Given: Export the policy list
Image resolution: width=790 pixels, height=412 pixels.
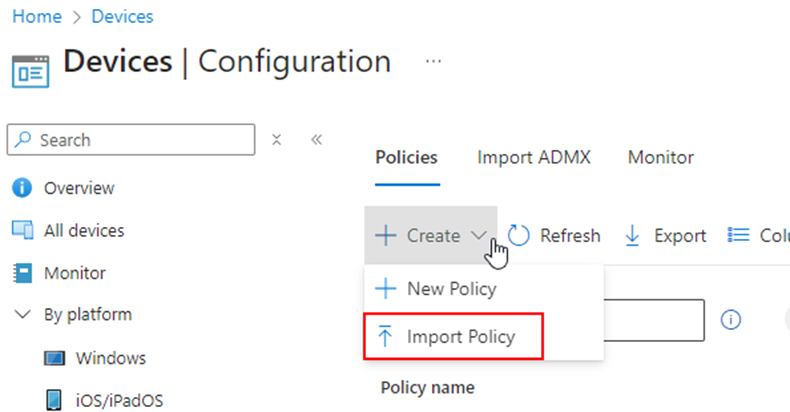Looking at the screenshot, I should 665,236.
